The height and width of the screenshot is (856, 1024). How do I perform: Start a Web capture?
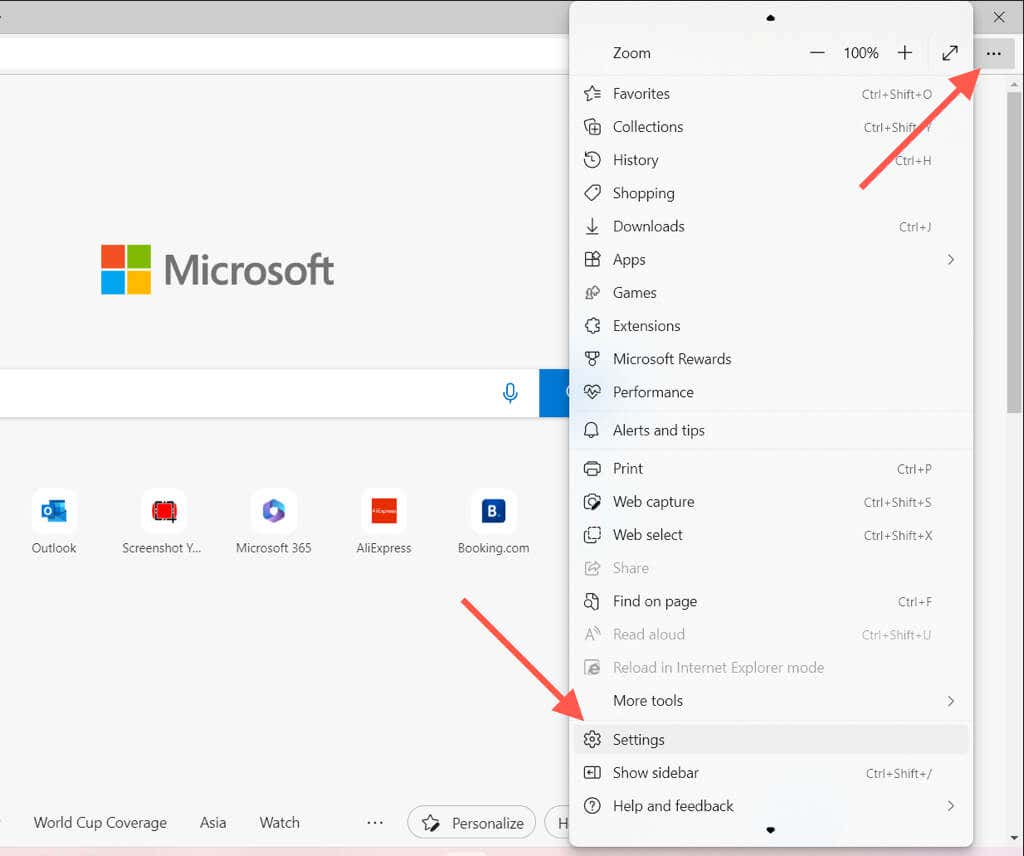tap(653, 501)
